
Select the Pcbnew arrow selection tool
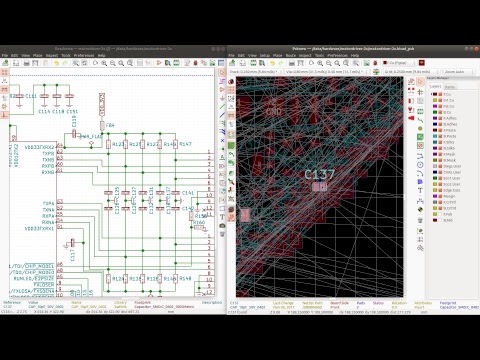click(420, 82)
